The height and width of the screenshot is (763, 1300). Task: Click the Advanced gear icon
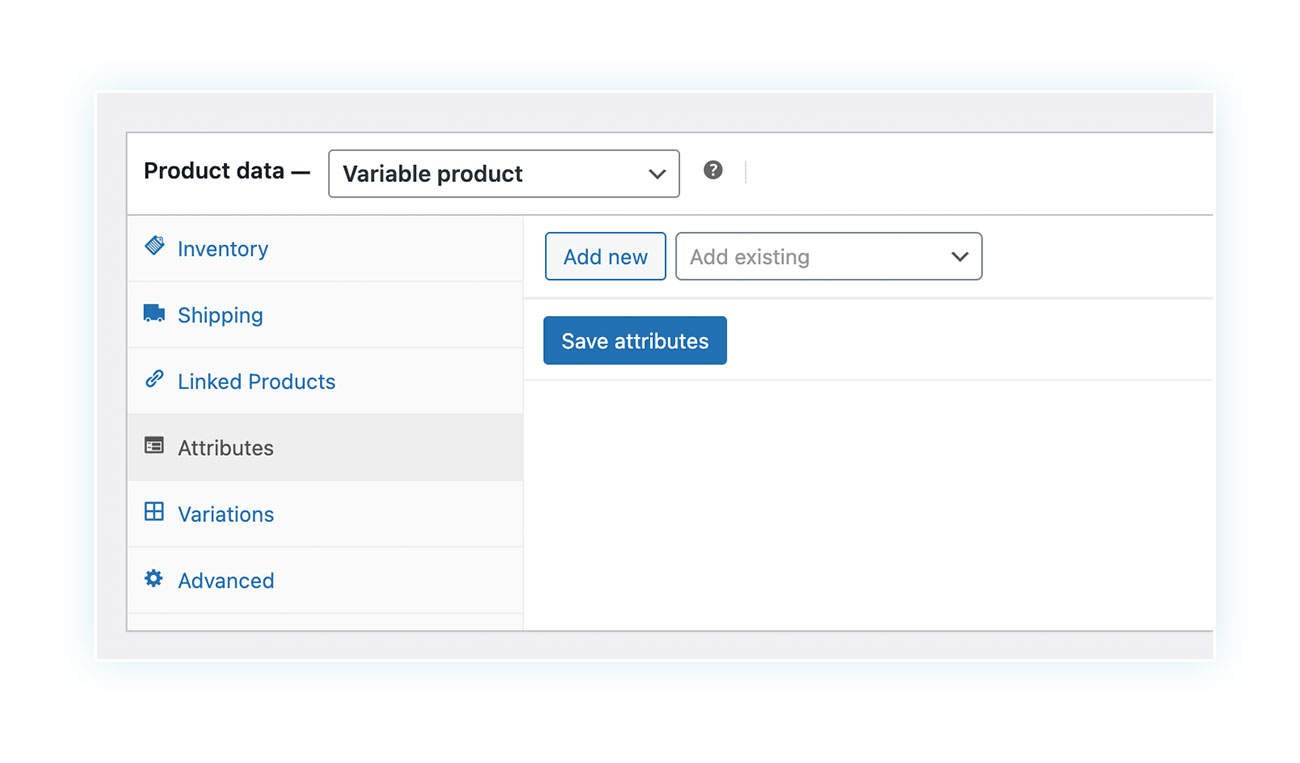(x=154, y=578)
